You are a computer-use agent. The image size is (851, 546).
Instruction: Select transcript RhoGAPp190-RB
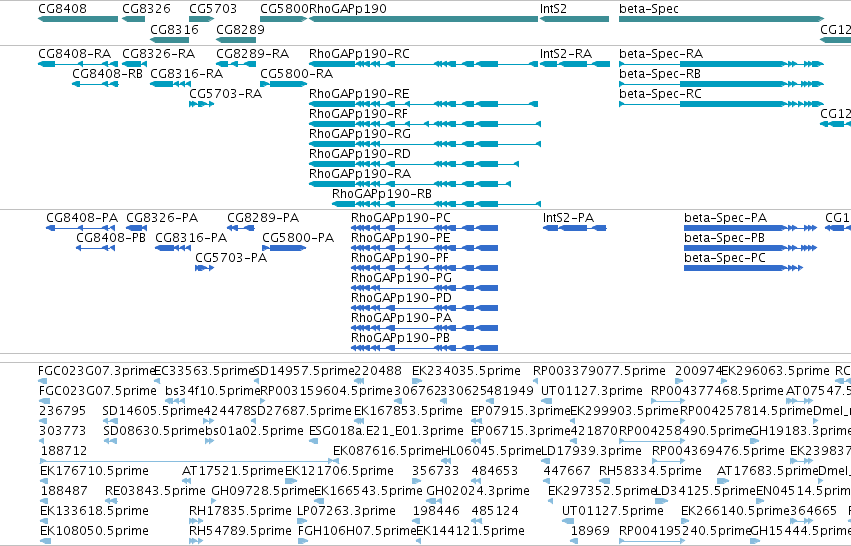coord(436,204)
